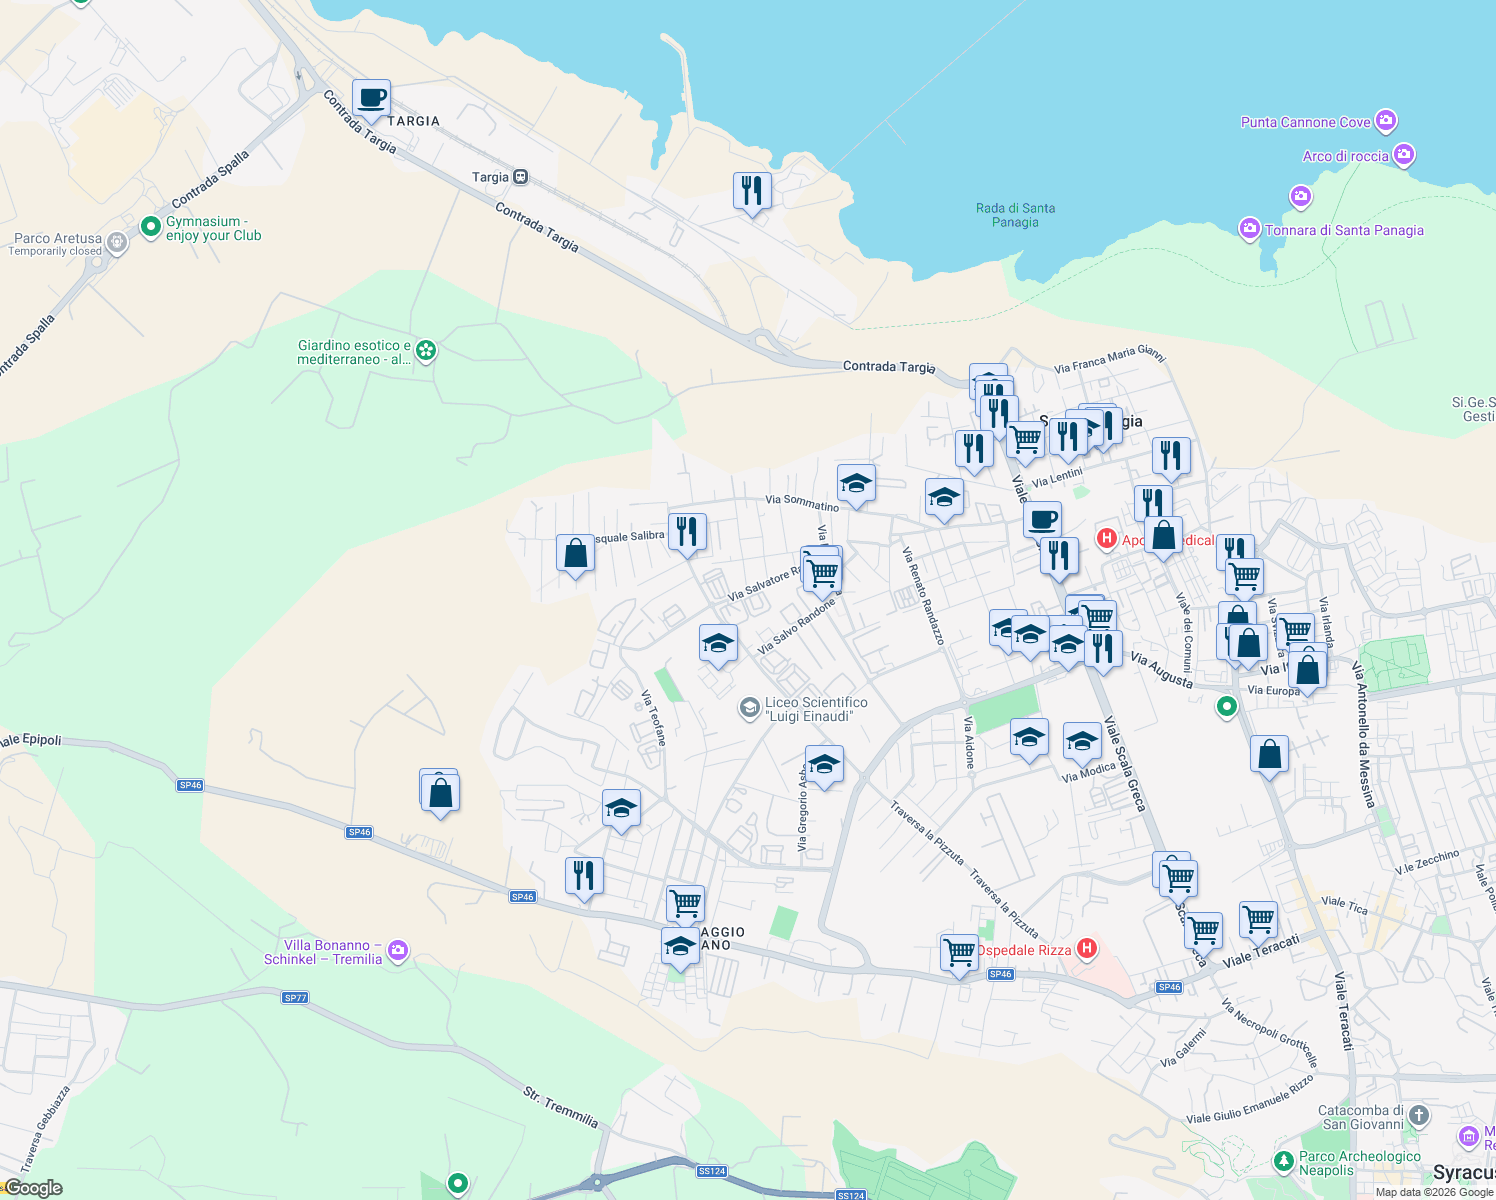Click the attraction pin for Punta Cannone Cove
This screenshot has width=1496, height=1200.
pos(1386,120)
